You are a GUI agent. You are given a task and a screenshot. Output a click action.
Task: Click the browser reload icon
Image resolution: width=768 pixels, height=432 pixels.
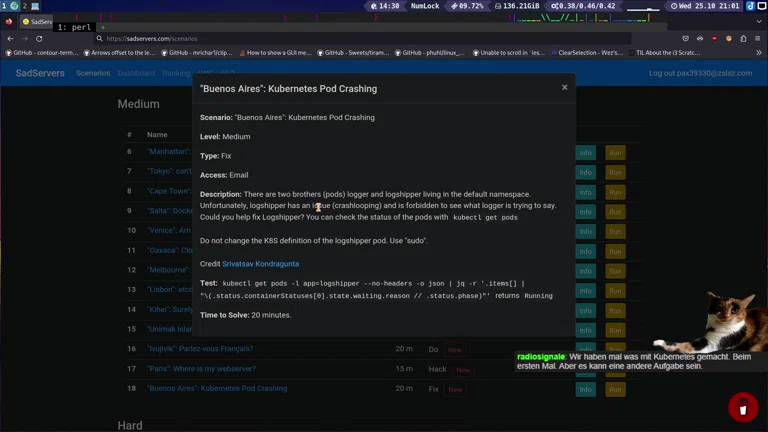[39, 38]
